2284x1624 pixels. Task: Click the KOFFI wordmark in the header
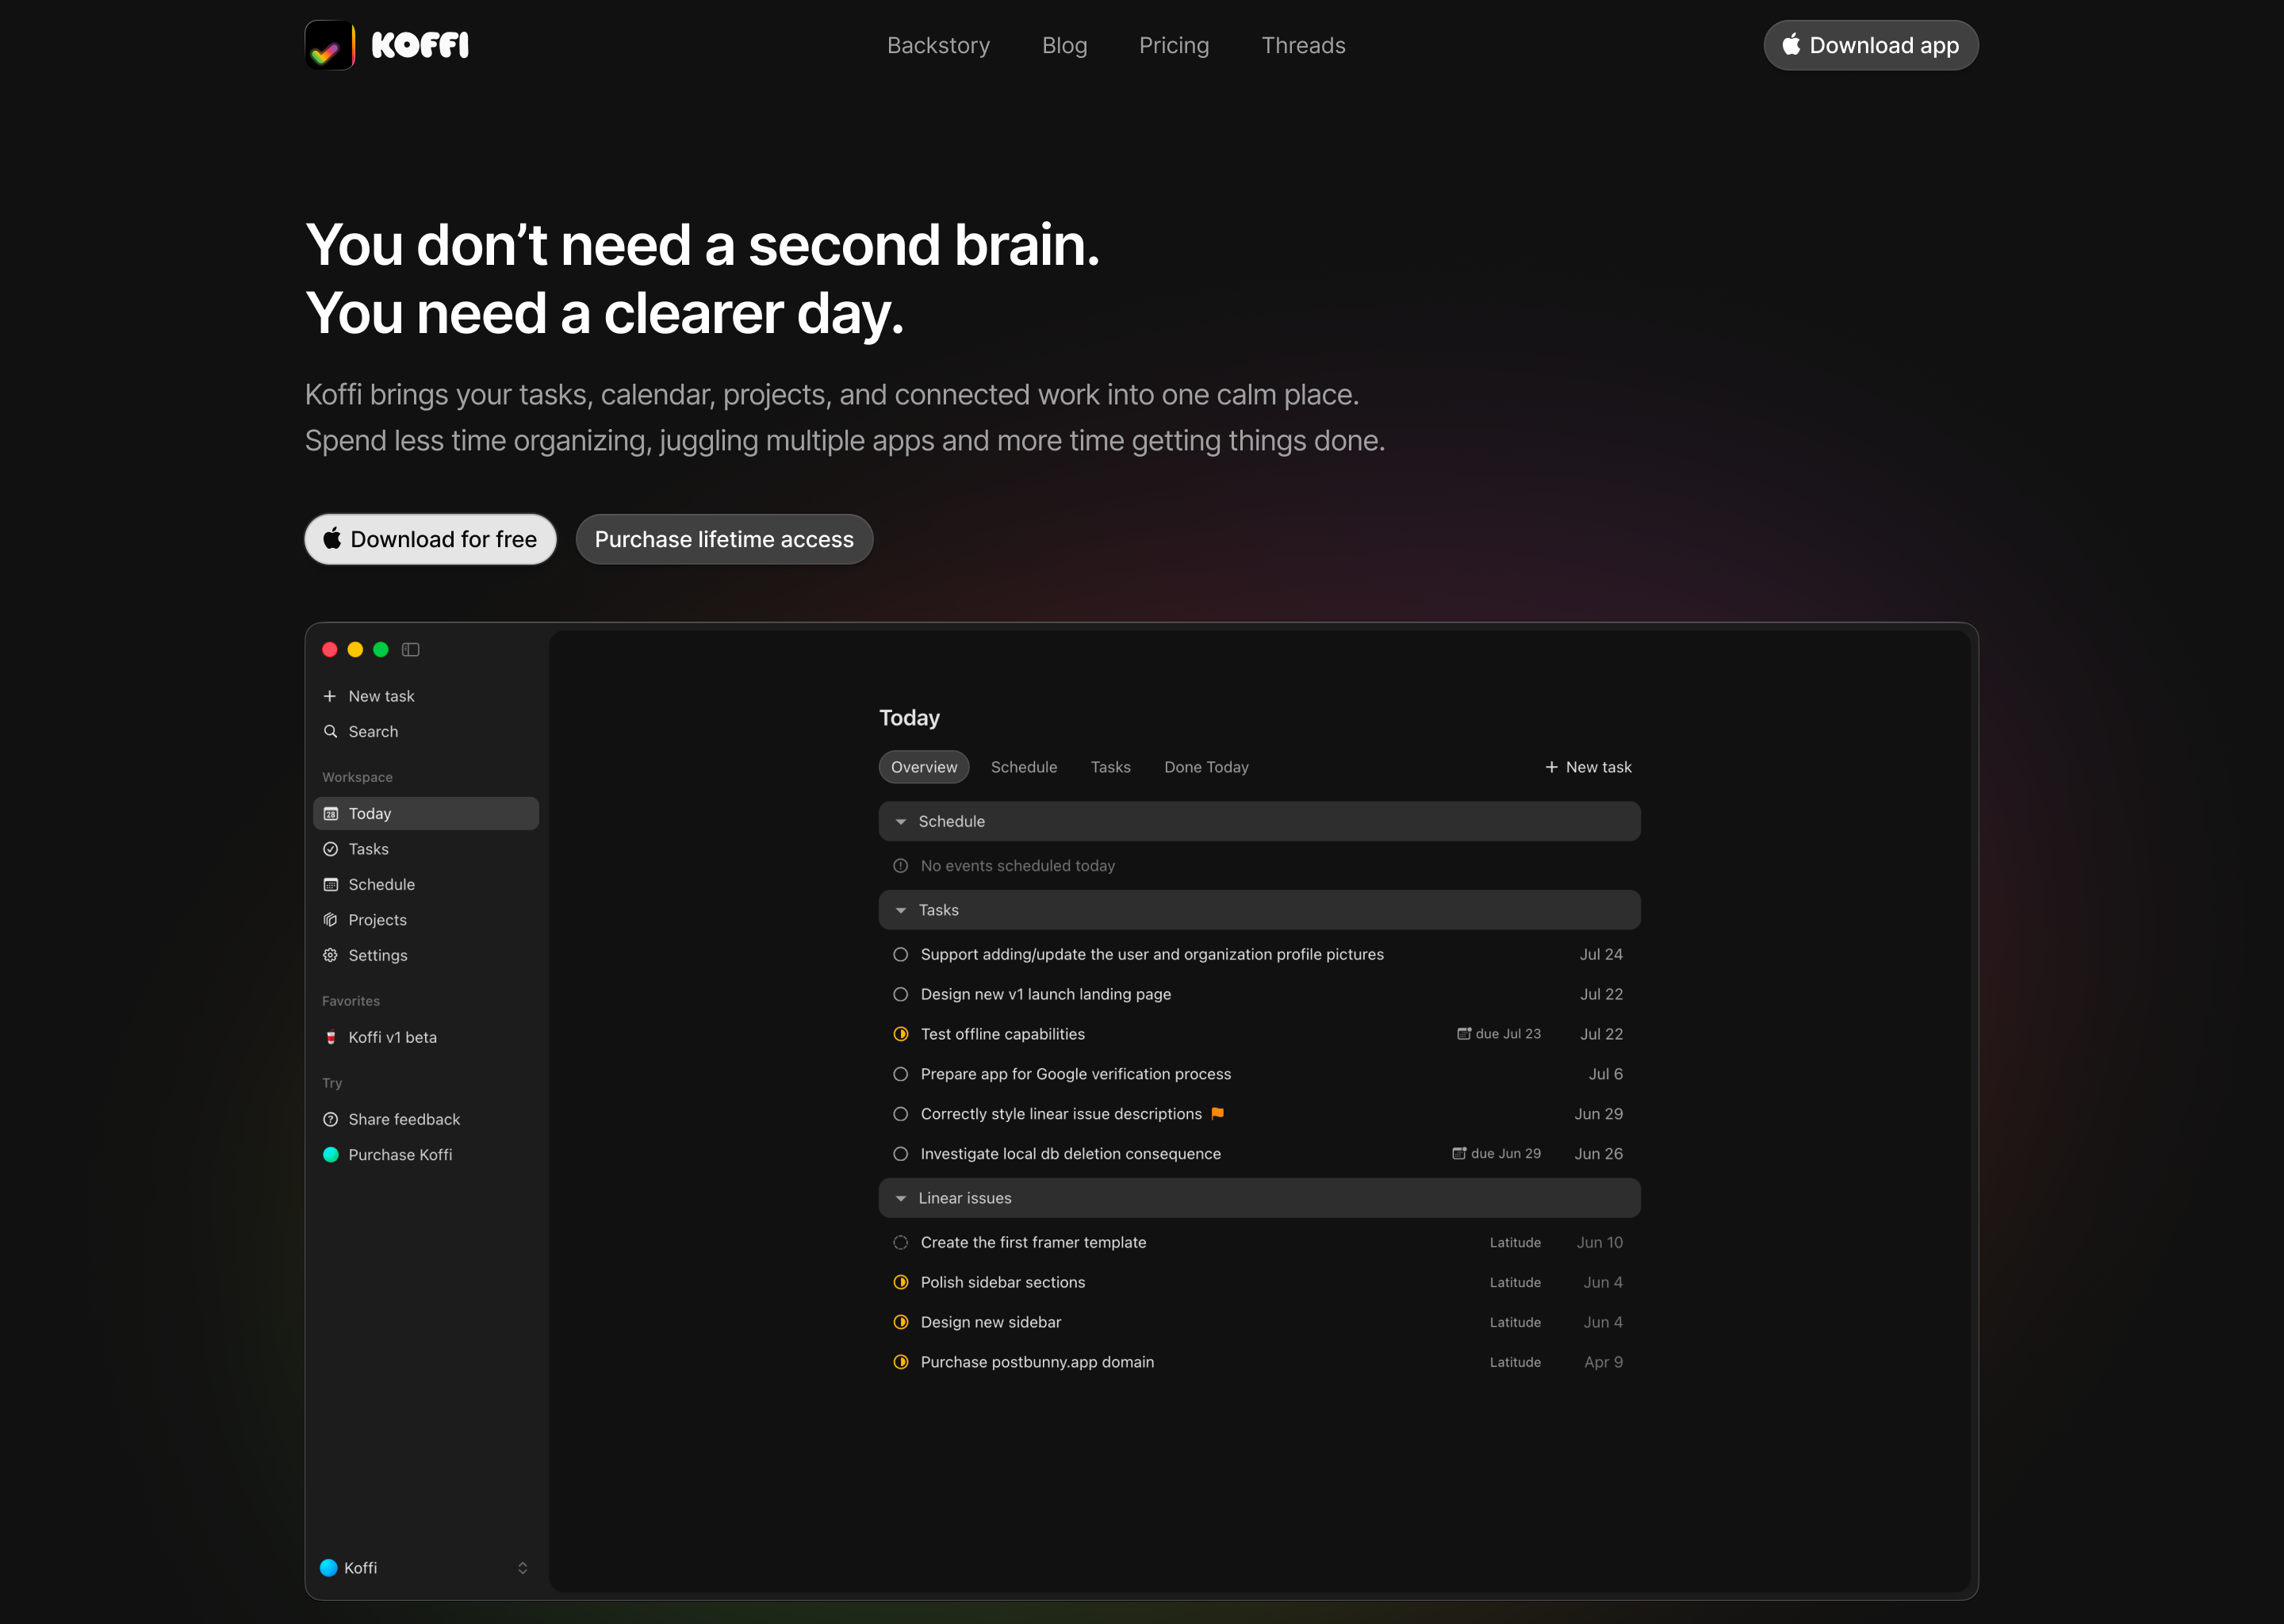[x=420, y=45]
